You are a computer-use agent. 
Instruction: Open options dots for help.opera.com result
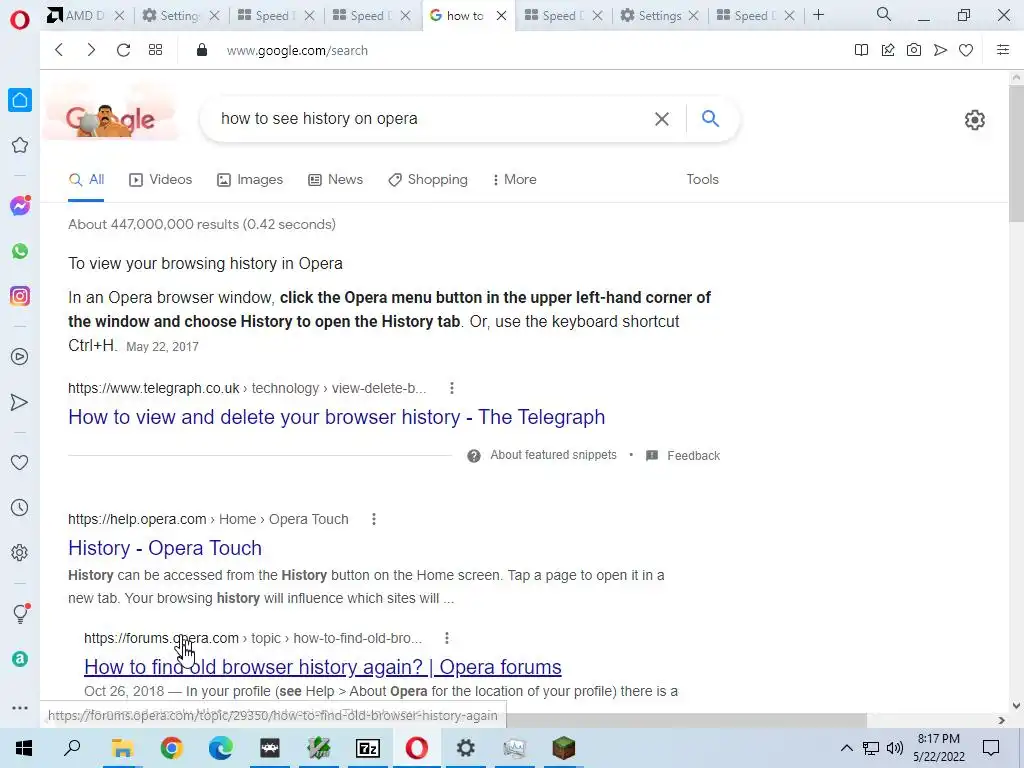tap(374, 519)
